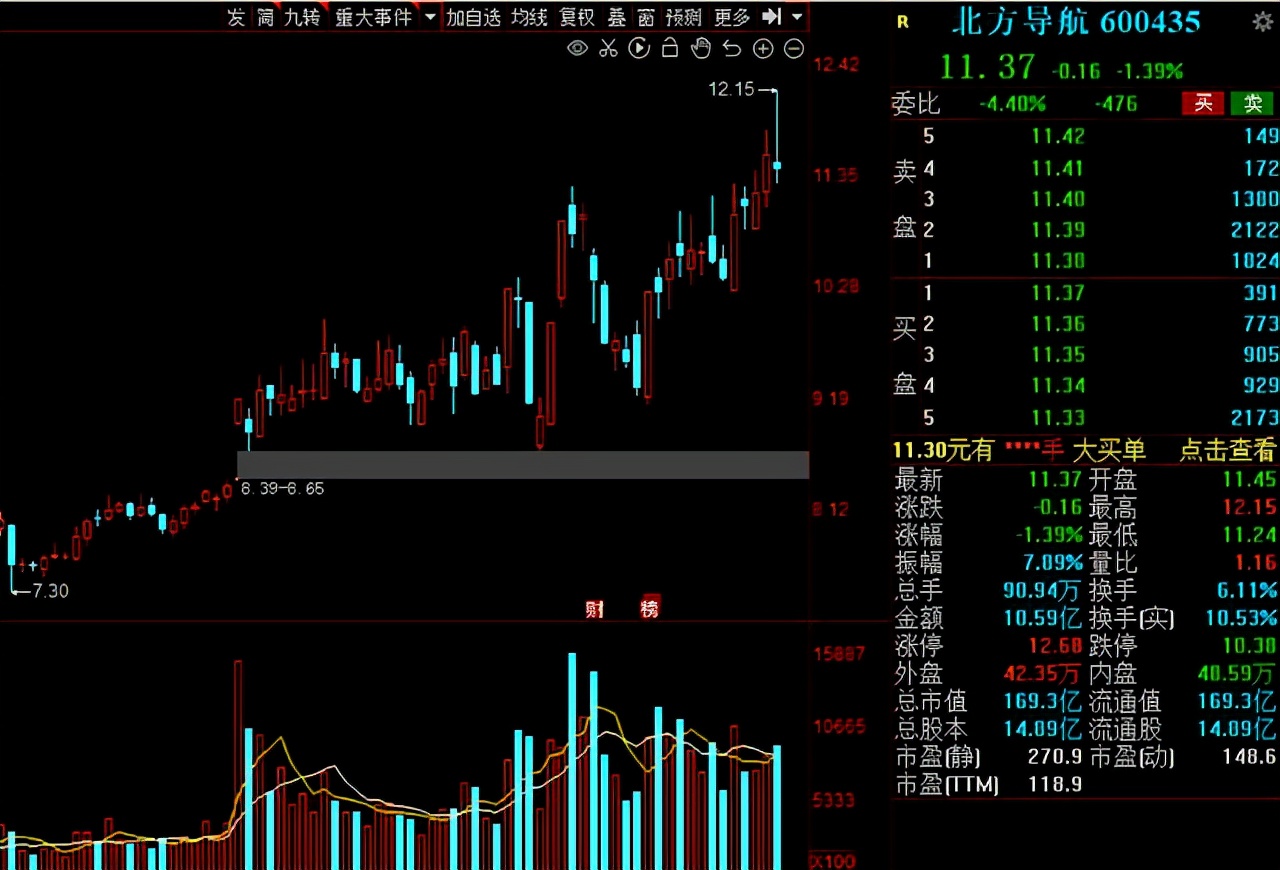Viewport: 1280px width, 870px height.
Task: Click the gray gap zone band 8.39-8.65
Action: coord(522,464)
